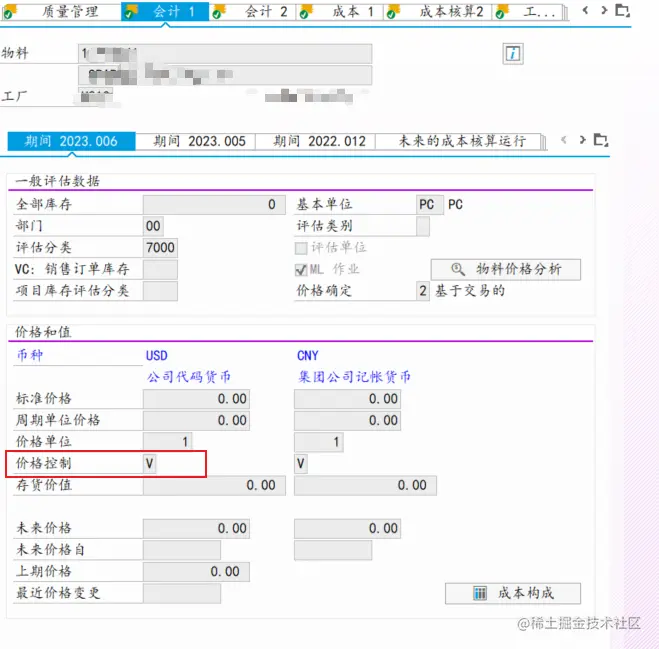Click the 币种 label link
This screenshot has height=649, width=659.
29,356
